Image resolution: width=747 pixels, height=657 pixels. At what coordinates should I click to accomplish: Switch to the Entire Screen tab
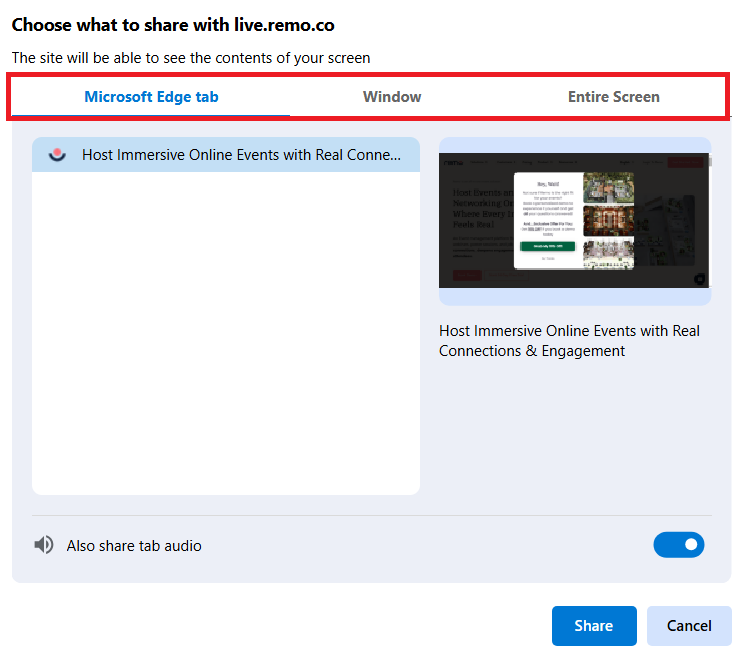pos(613,97)
